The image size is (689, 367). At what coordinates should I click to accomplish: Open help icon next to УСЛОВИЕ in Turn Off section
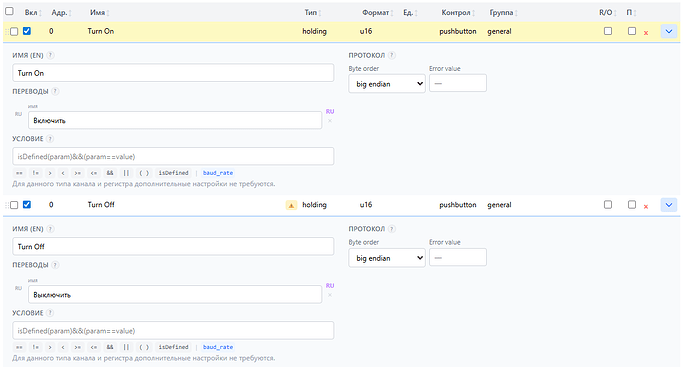click(x=50, y=313)
